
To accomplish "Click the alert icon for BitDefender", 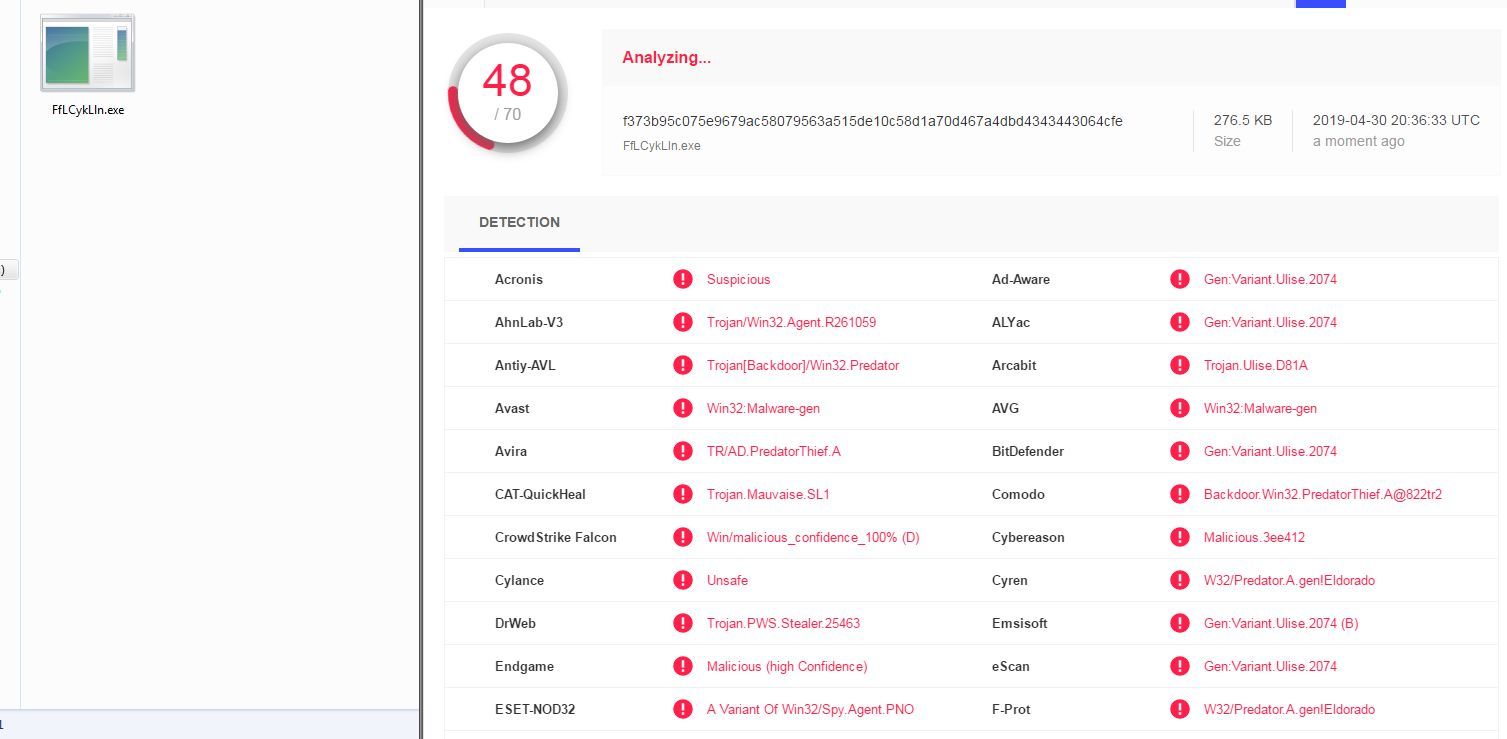I will pyautogui.click(x=1180, y=451).
